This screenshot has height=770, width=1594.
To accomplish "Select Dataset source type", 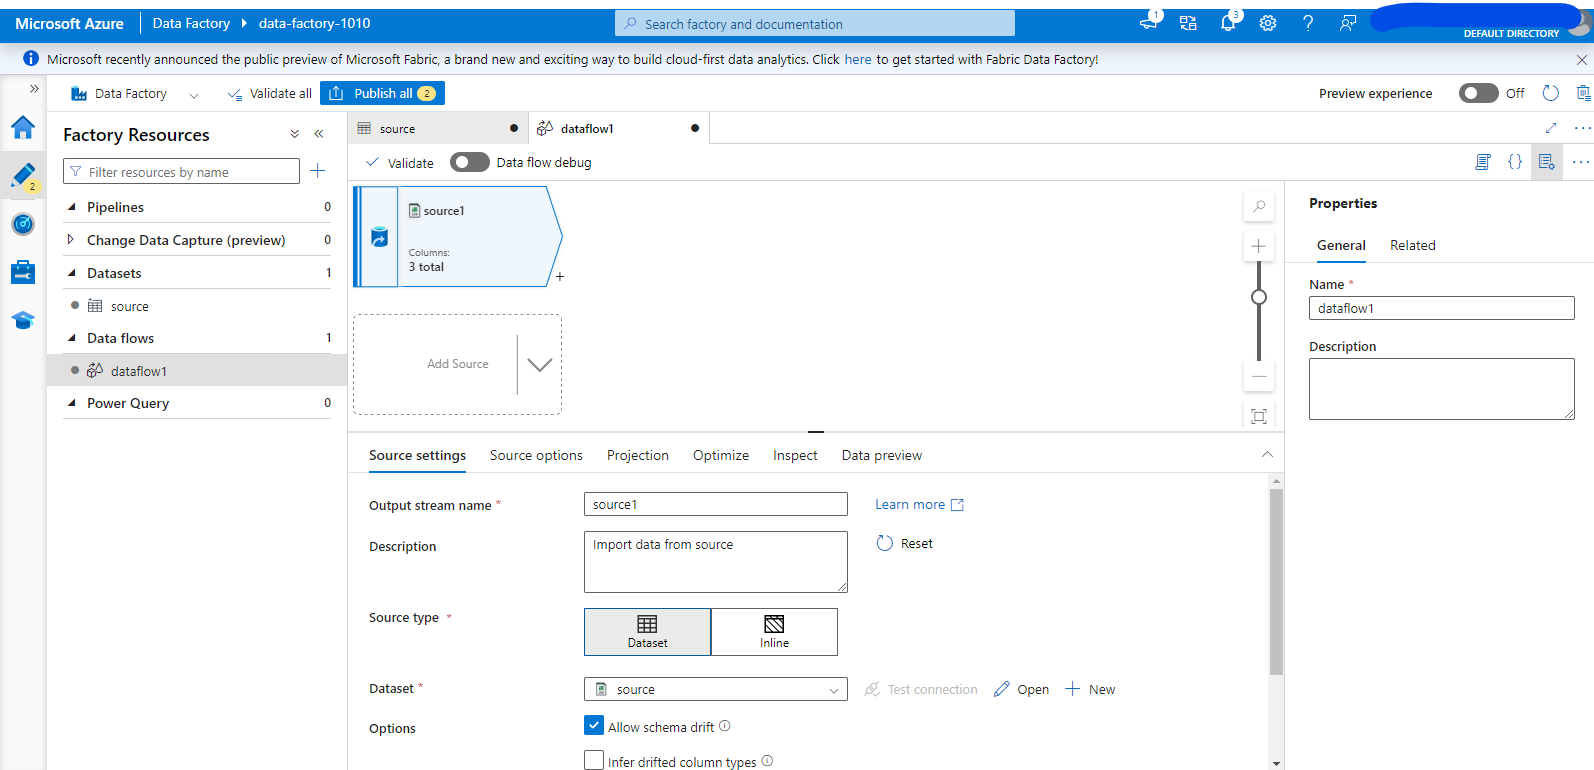I will coord(647,632).
